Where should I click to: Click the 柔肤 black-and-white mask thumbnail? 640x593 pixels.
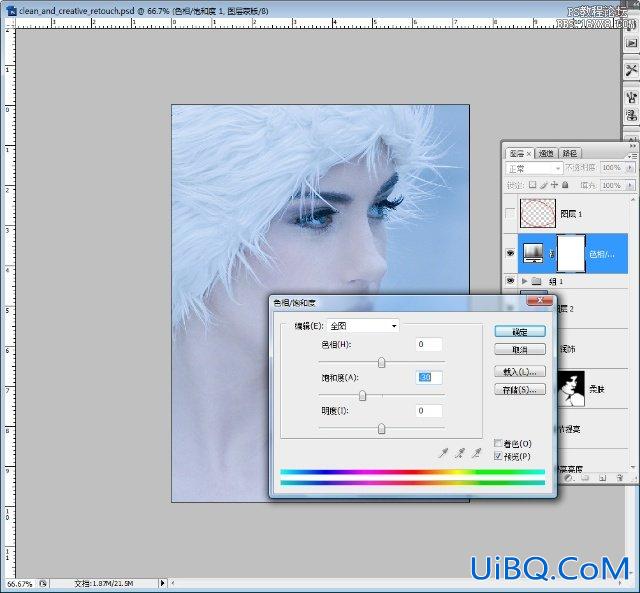click(571, 389)
